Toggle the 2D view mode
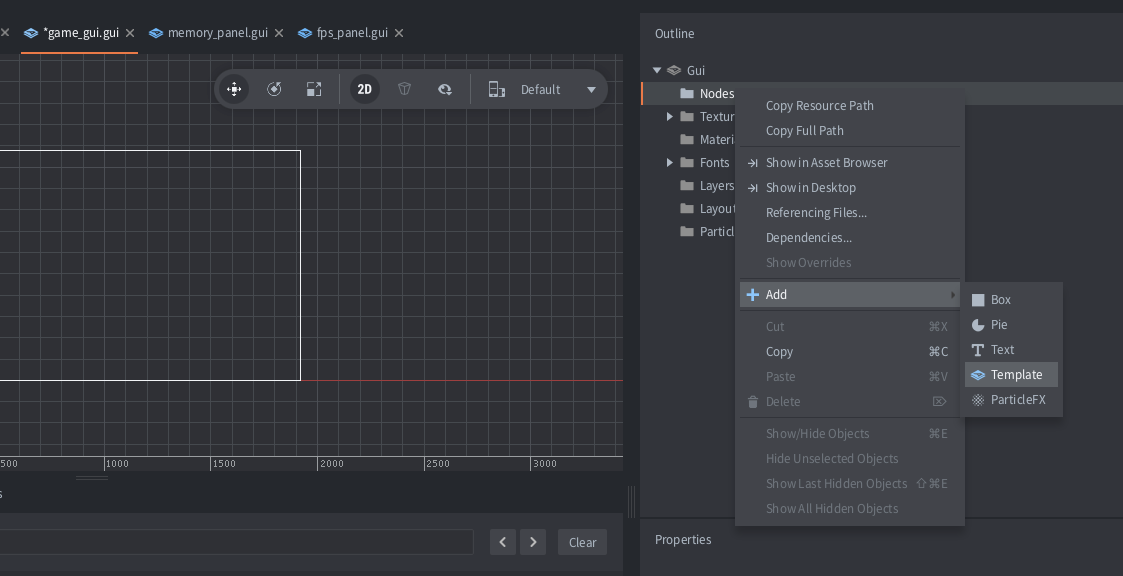Screen dimensions: 1123x576 [x=364, y=89]
